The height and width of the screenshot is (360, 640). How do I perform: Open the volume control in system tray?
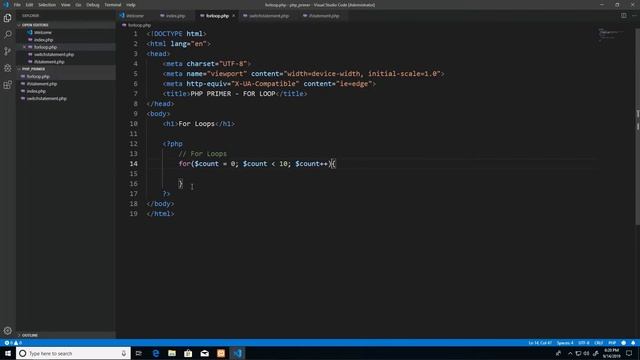point(587,353)
